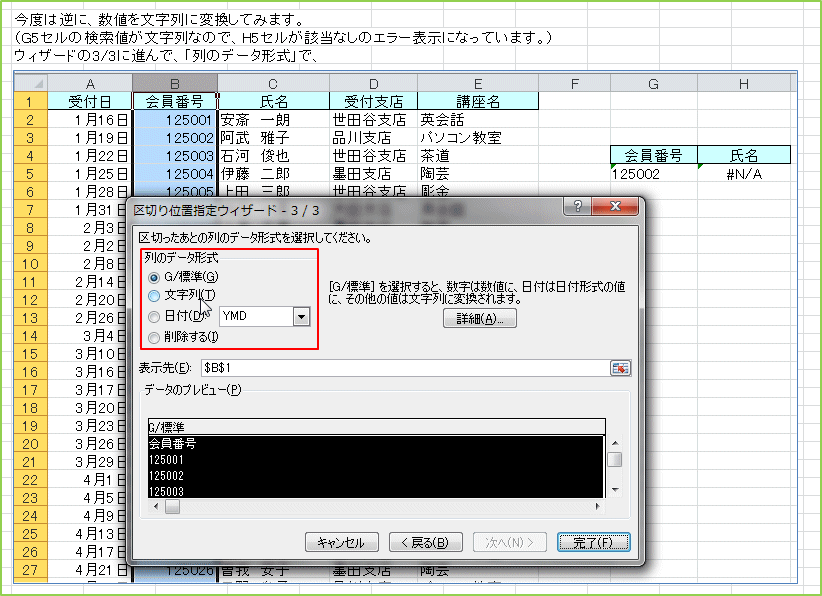The image size is (822, 596).
Task: Click the 会員番号 header in column G
Action: tap(654, 155)
